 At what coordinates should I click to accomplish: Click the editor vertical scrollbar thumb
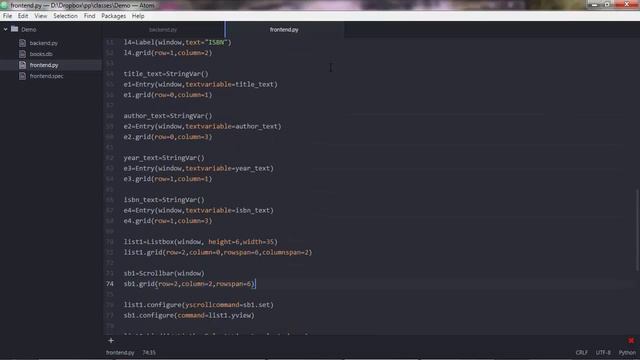[x=638, y=230]
